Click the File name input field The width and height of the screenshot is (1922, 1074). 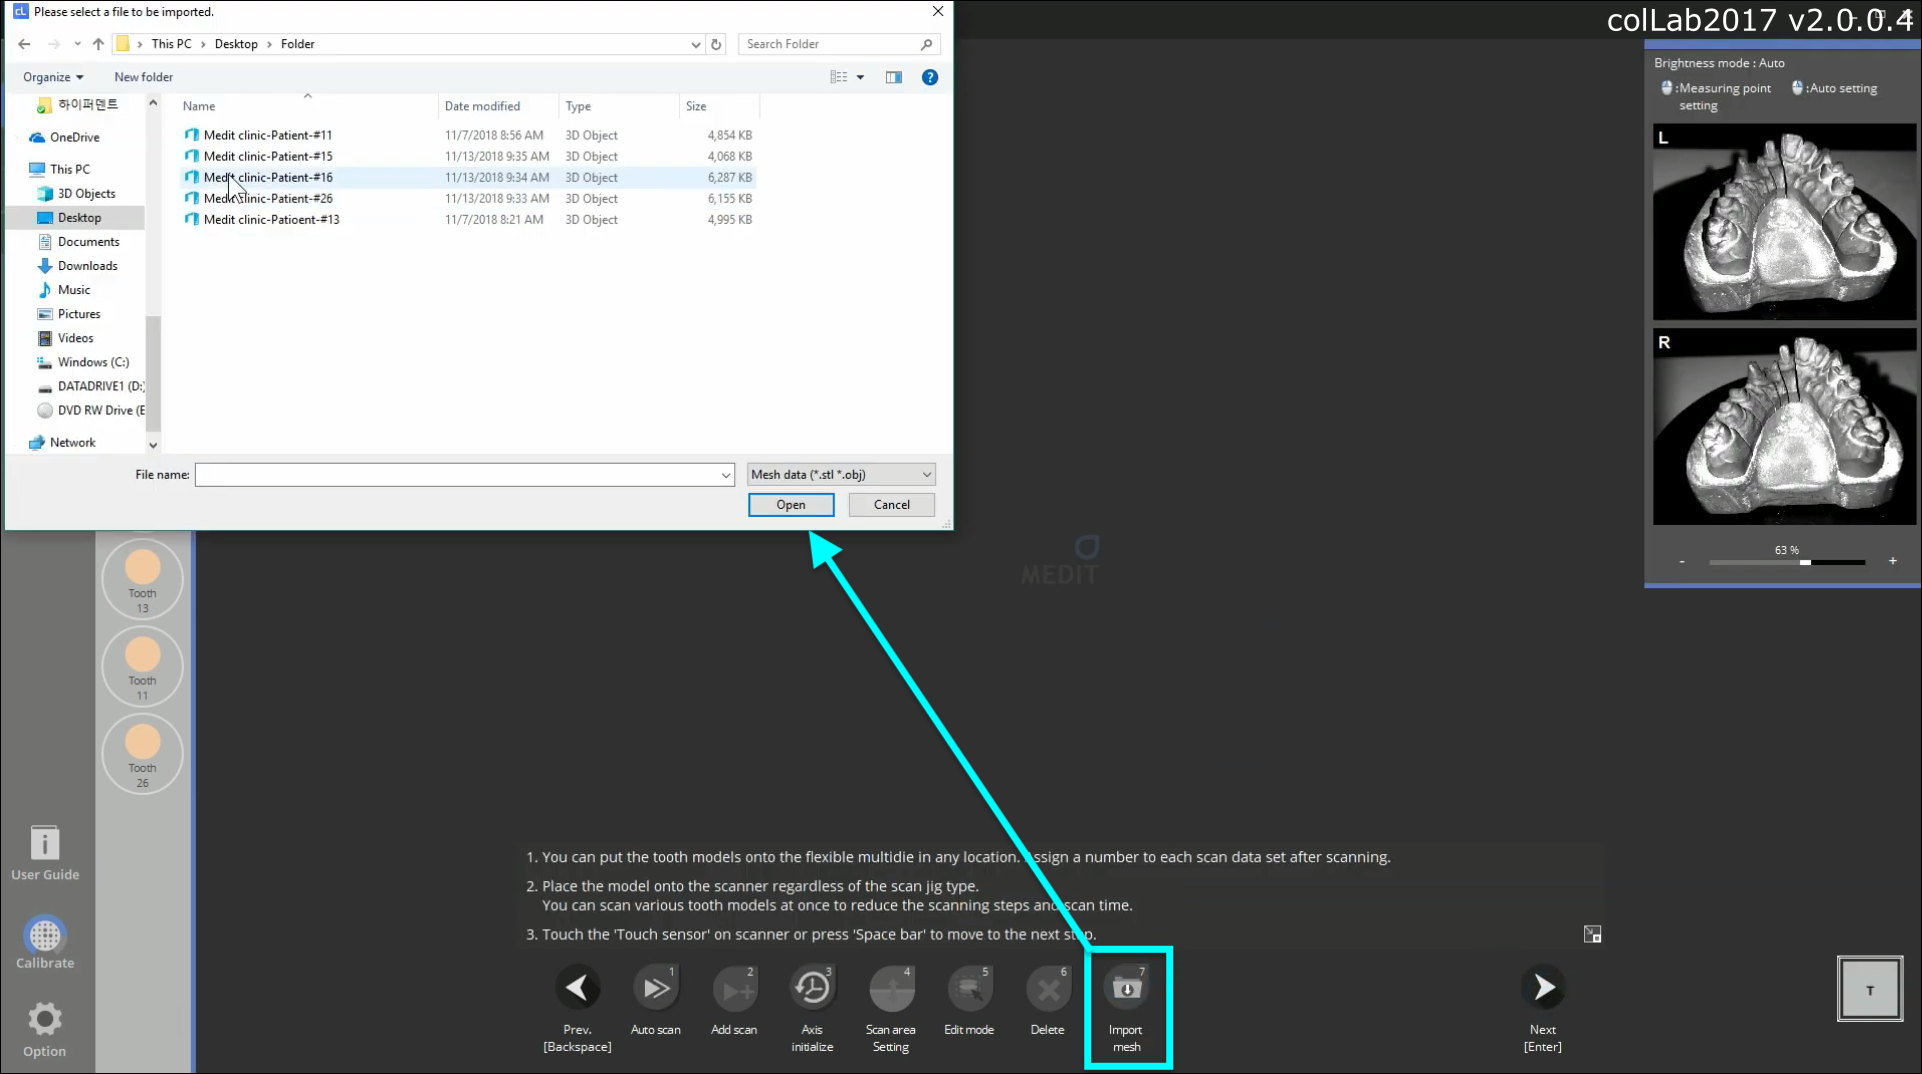pos(465,475)
